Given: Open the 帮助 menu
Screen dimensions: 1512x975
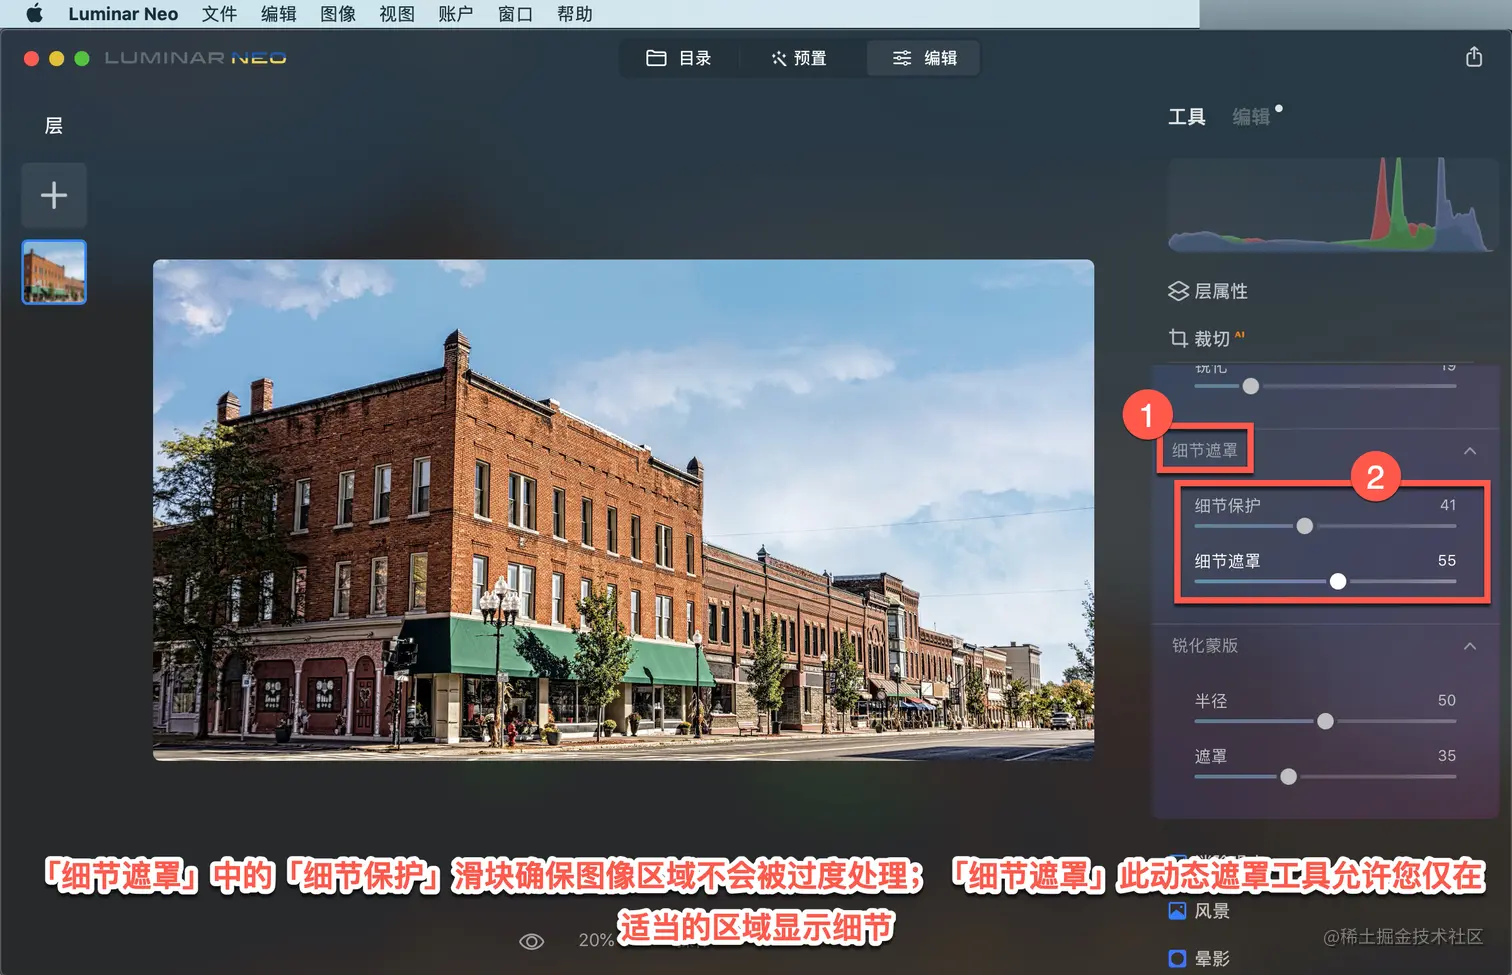Looking at the screenshot, I should [574, 14].
